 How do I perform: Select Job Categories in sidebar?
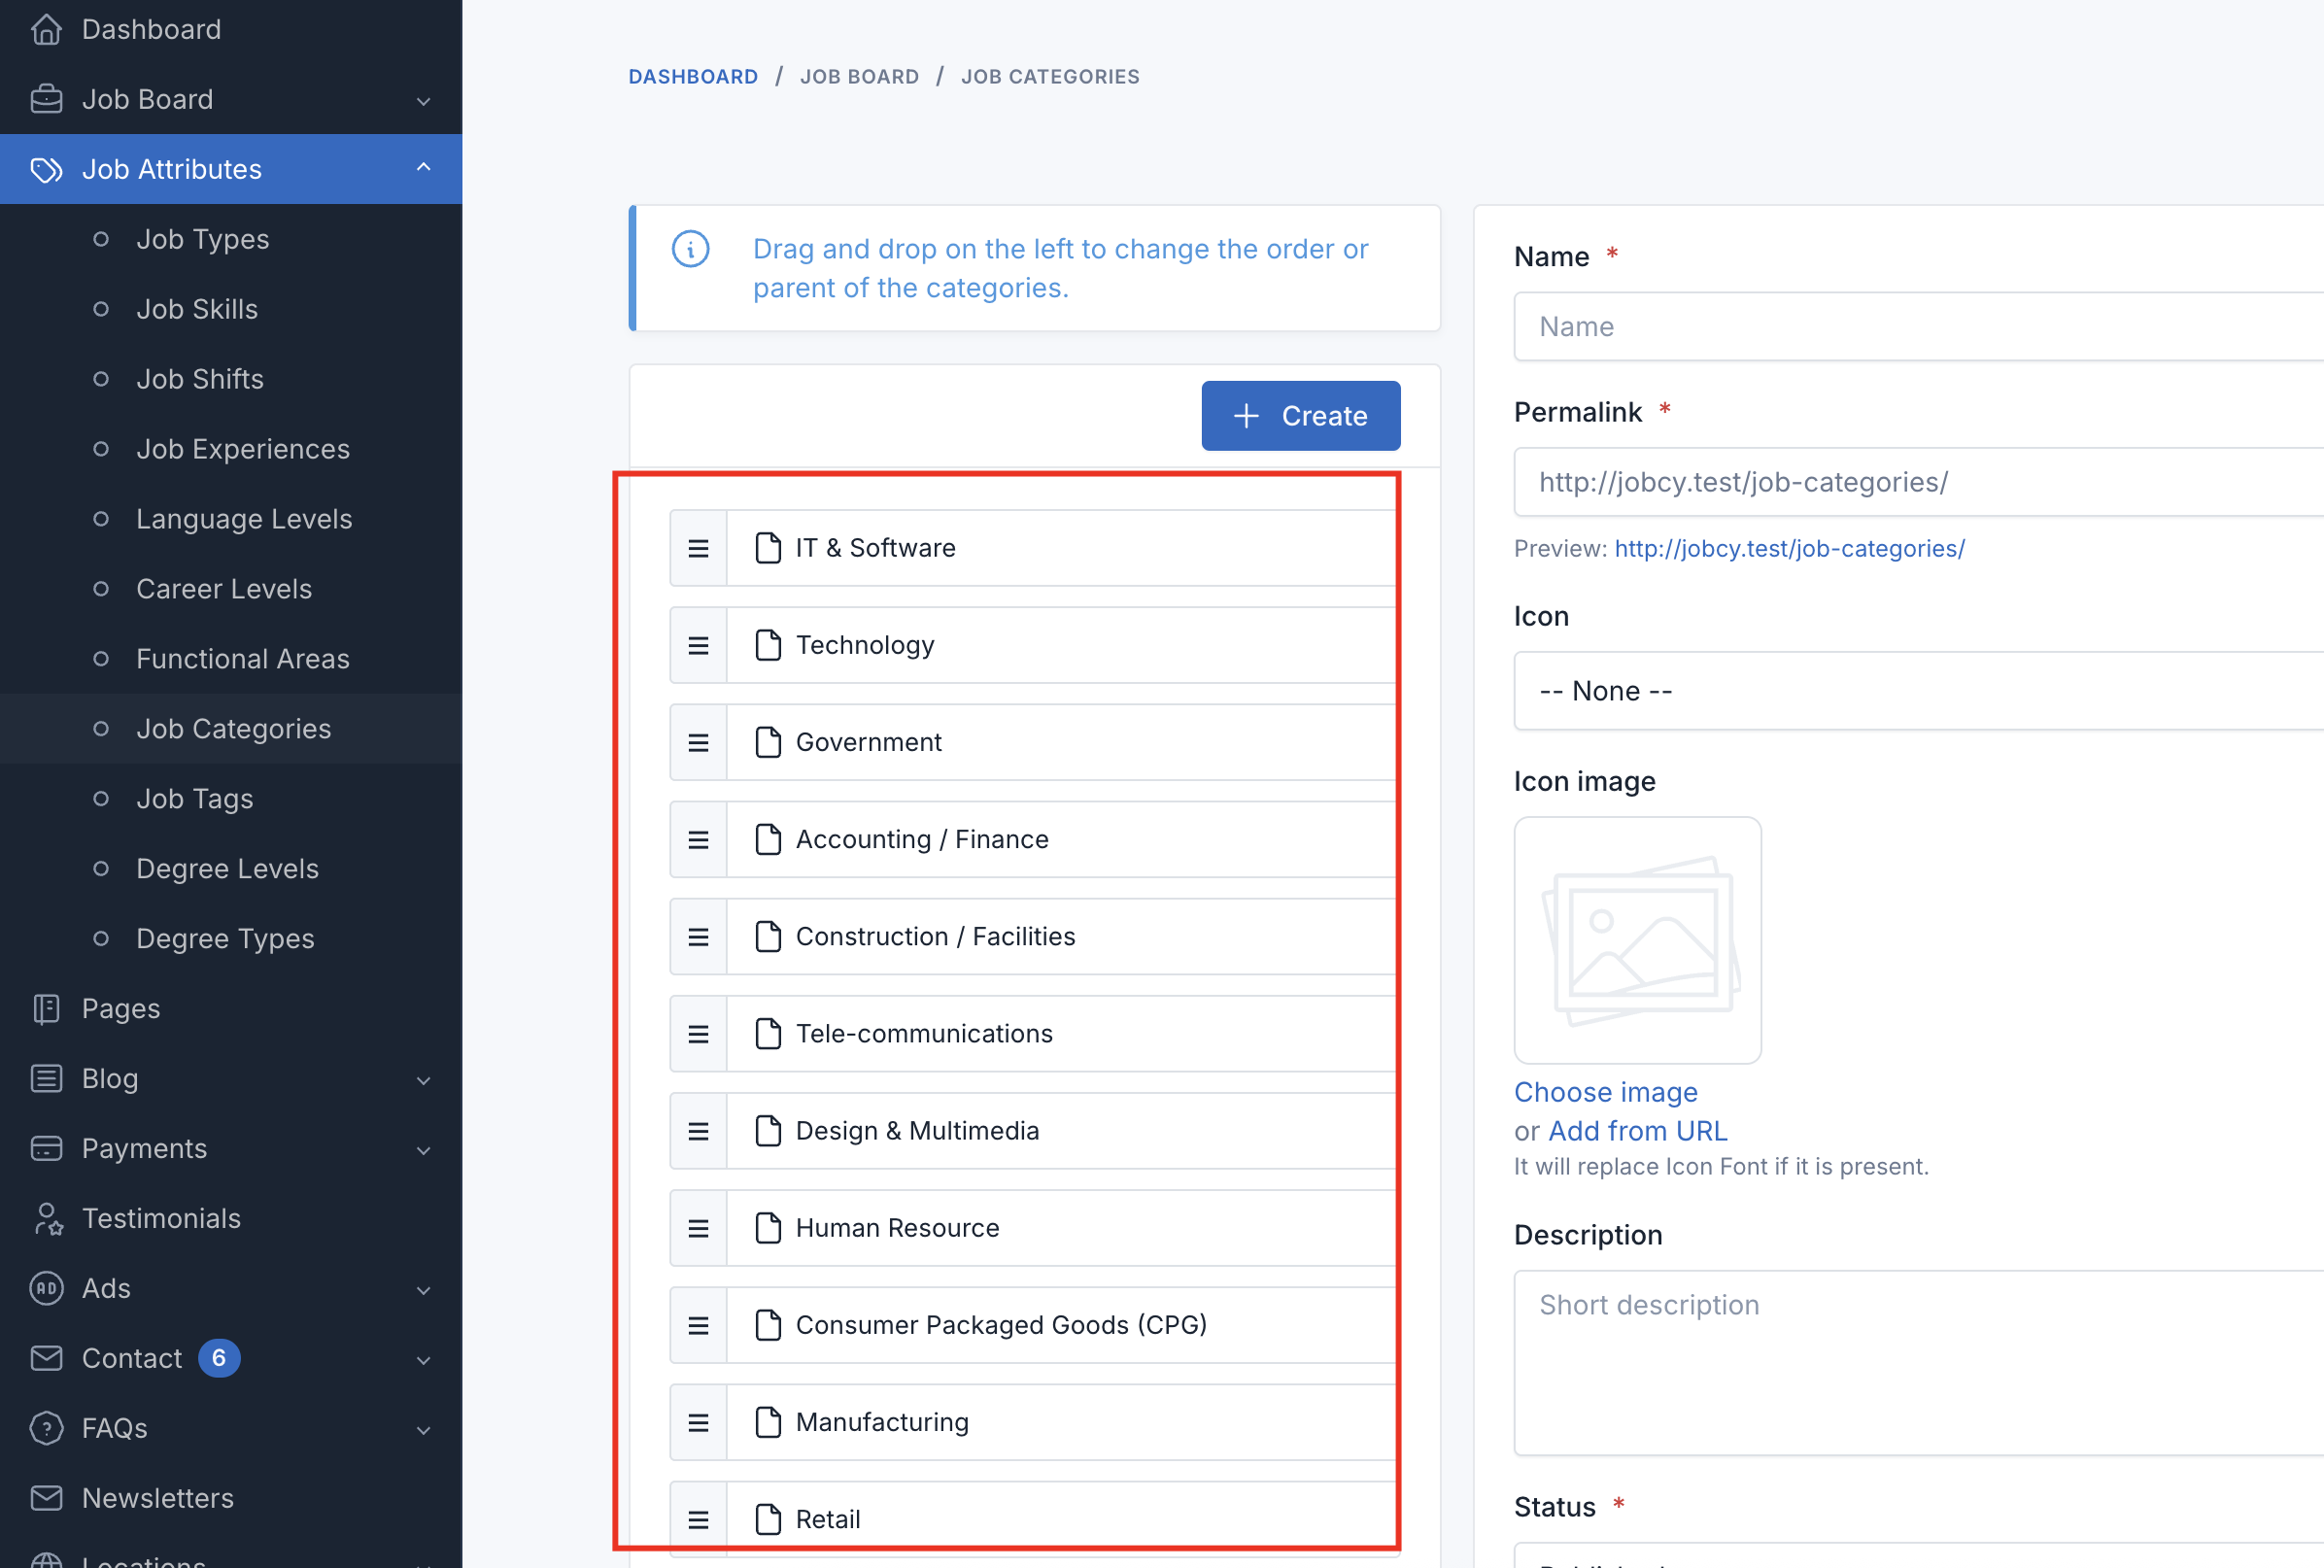tap(233, 729)
